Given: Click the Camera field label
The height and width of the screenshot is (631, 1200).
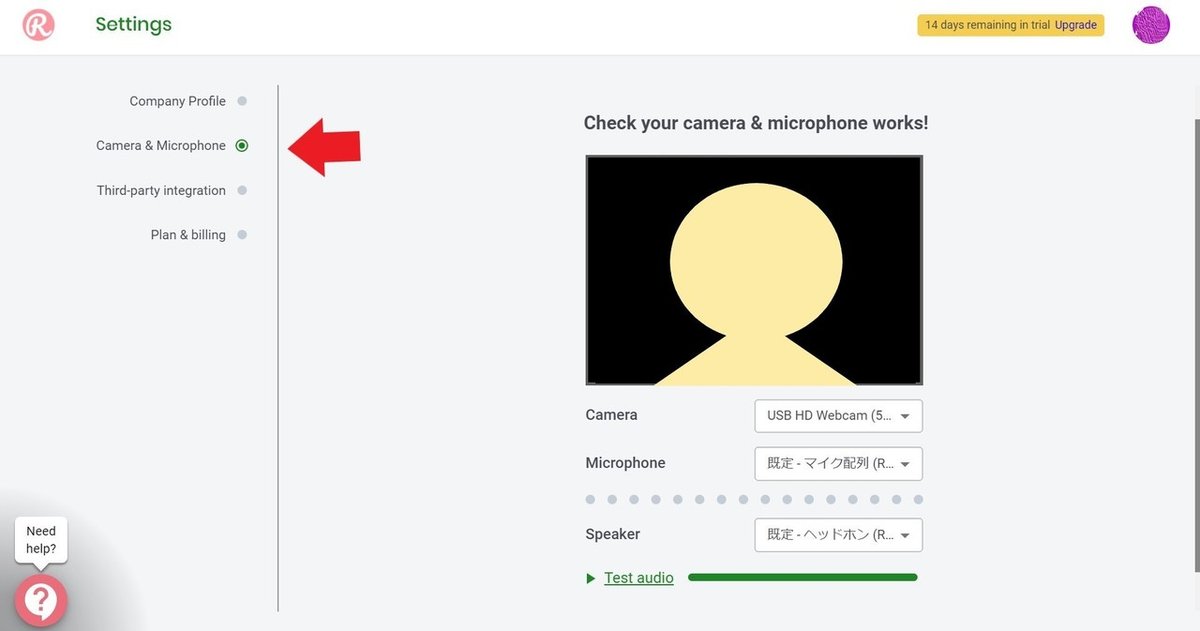Looking at the screenshot, I should 611,415.
